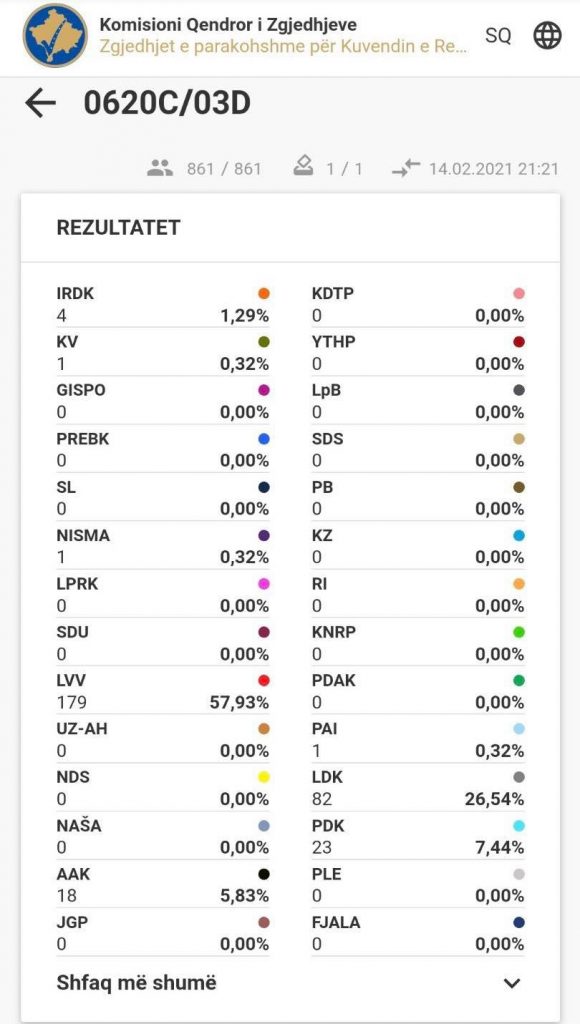
Task: Click the back arrow next to 0620C/03D
Action: click(40, 103)
